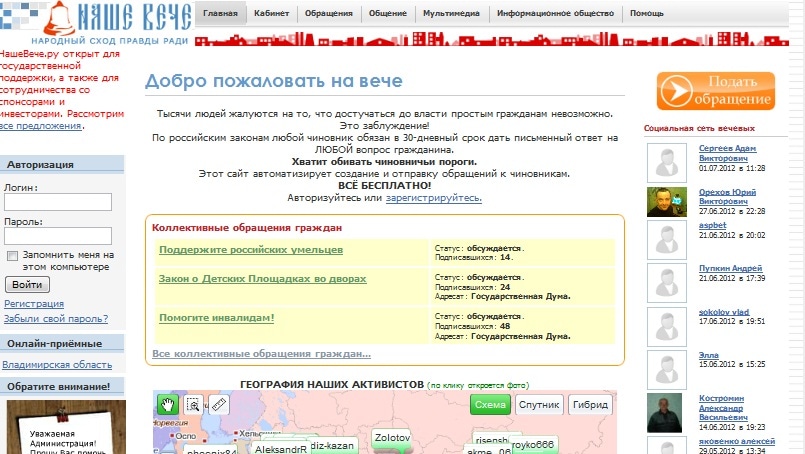Viewport: 805px width, 454px height.
Task: Open the Мультимедиа menu tab
Action: click(448, 15)
